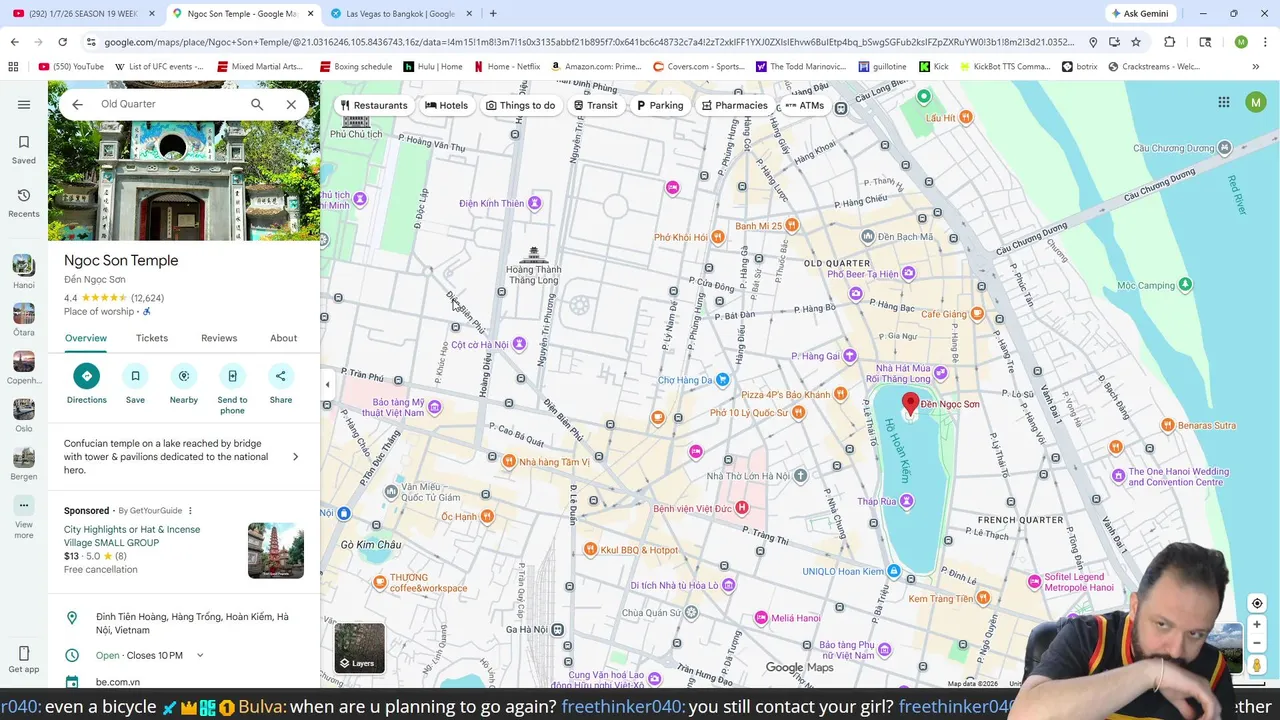The image size is (1280, 720).
Task: Reload the page
Action: click(x=62, y=42)
